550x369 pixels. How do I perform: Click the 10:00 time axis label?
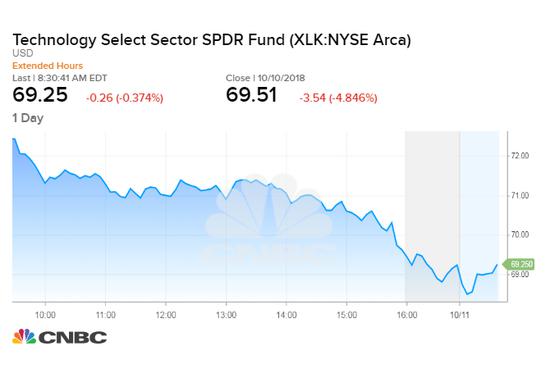pos(45,315)
